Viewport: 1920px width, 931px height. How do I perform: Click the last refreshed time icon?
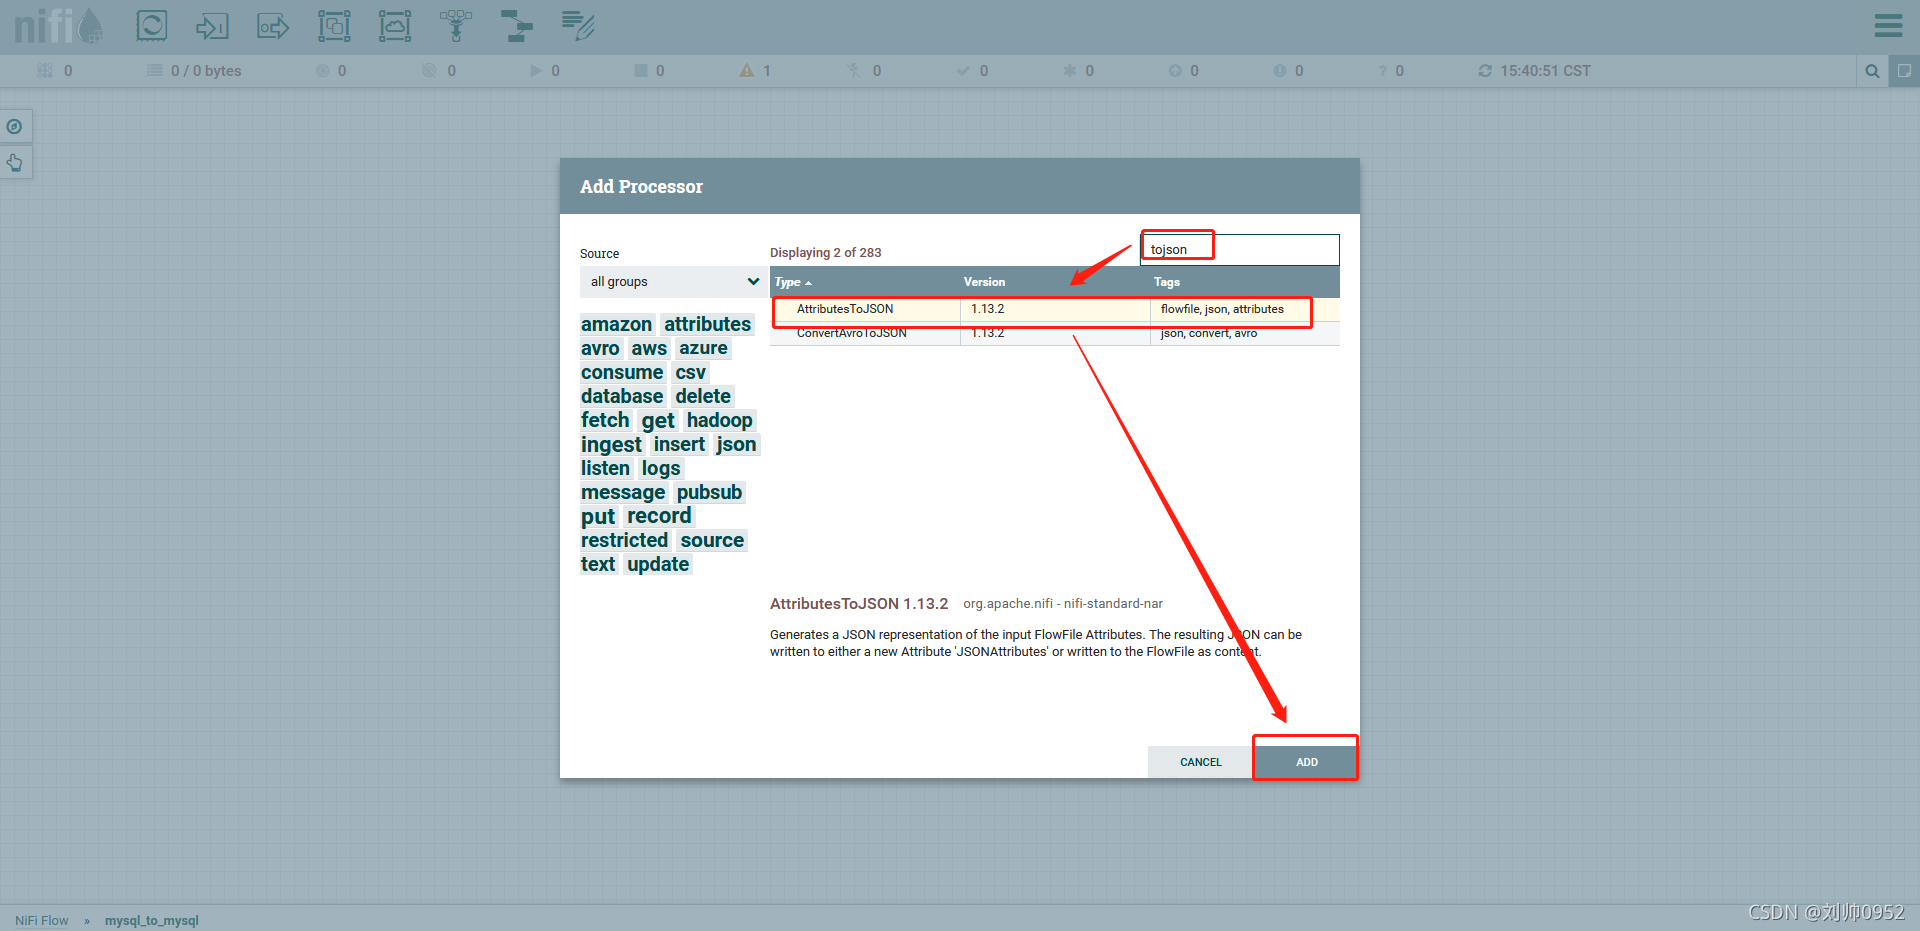1485,71
